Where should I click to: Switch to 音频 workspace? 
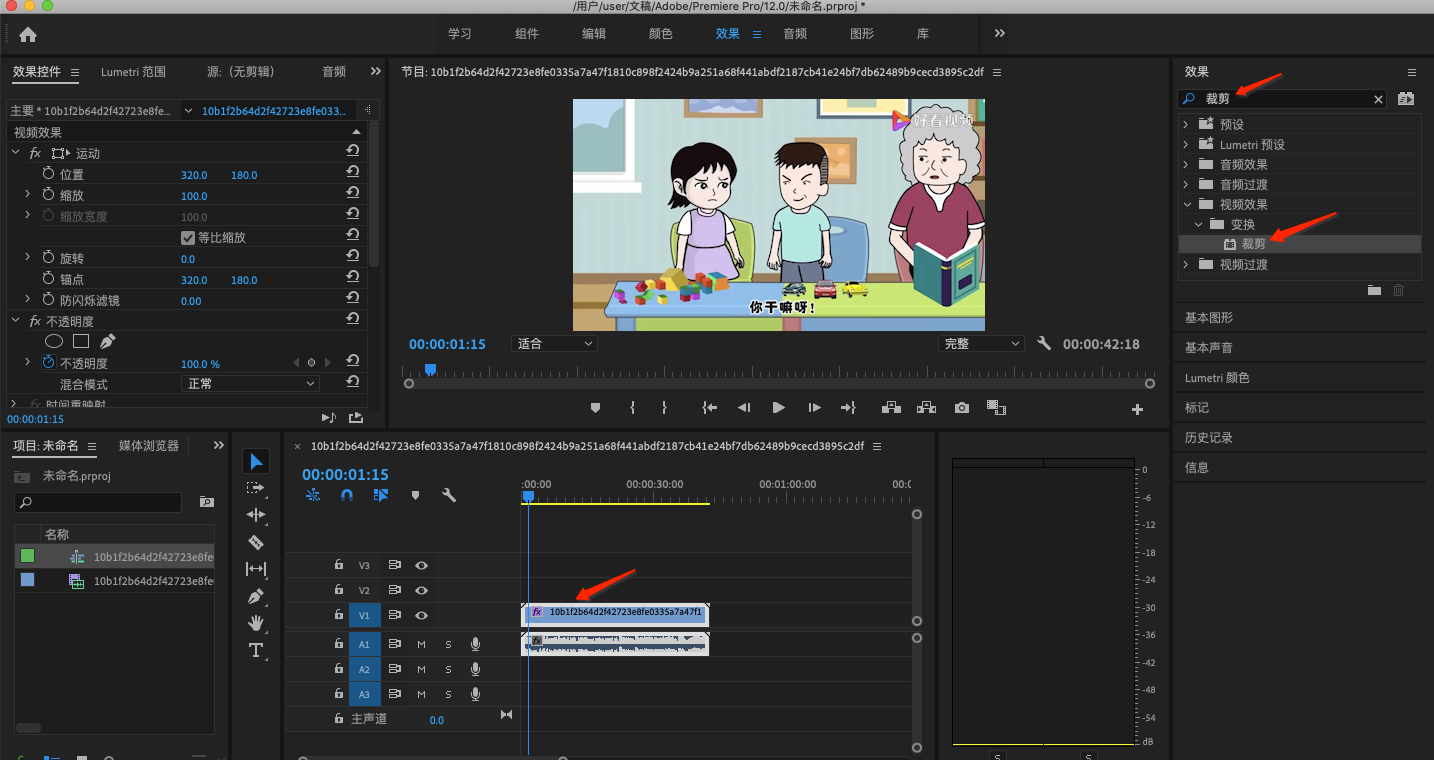(795, 34)
